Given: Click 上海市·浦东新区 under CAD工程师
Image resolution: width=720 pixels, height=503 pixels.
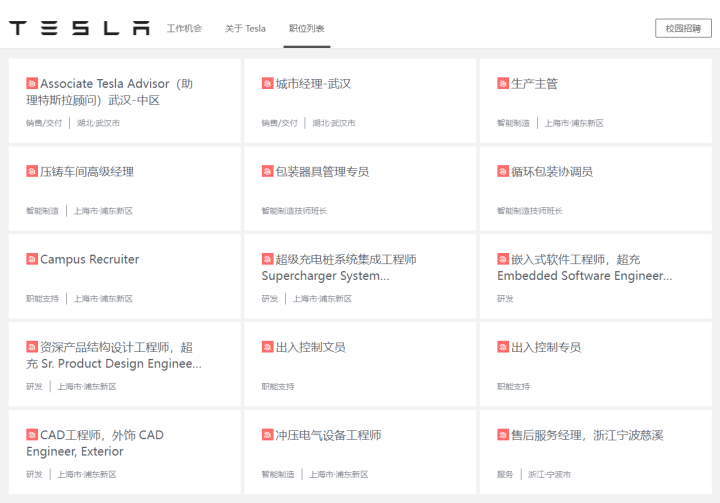Looking at the screenshot, I should [x=87, y=474].
